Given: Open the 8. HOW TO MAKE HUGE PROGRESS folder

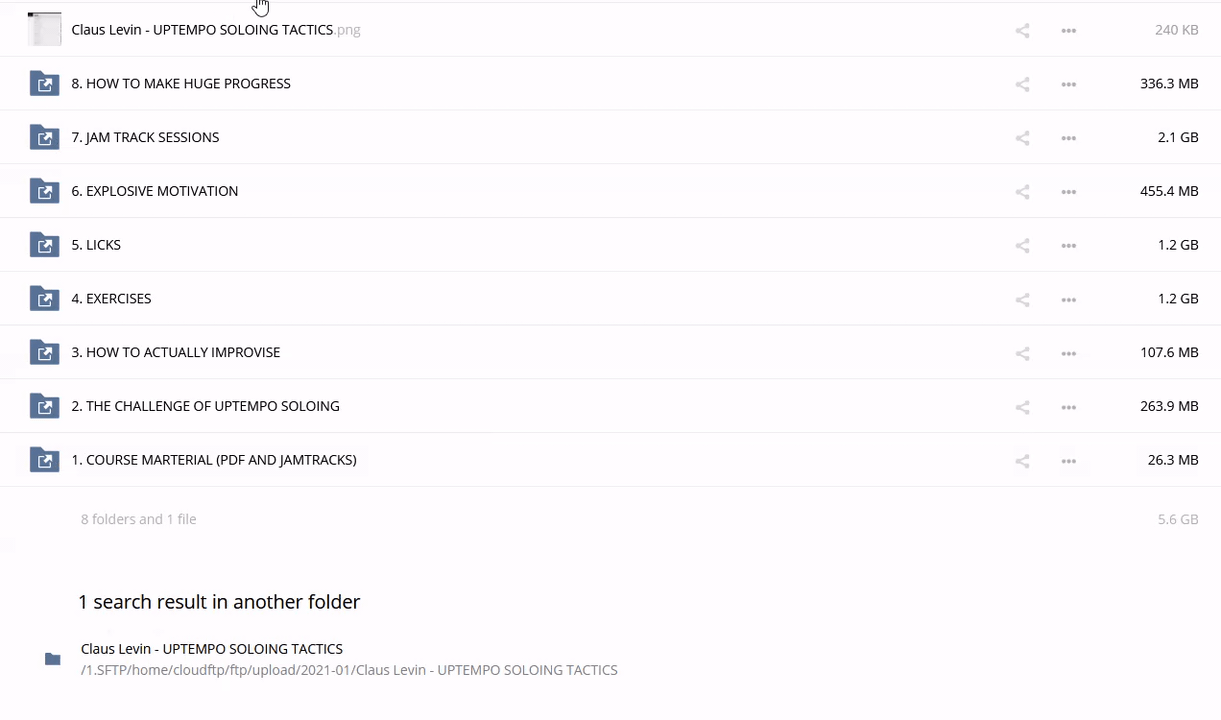Looking at the screenshot, I should tap(181, 84).
